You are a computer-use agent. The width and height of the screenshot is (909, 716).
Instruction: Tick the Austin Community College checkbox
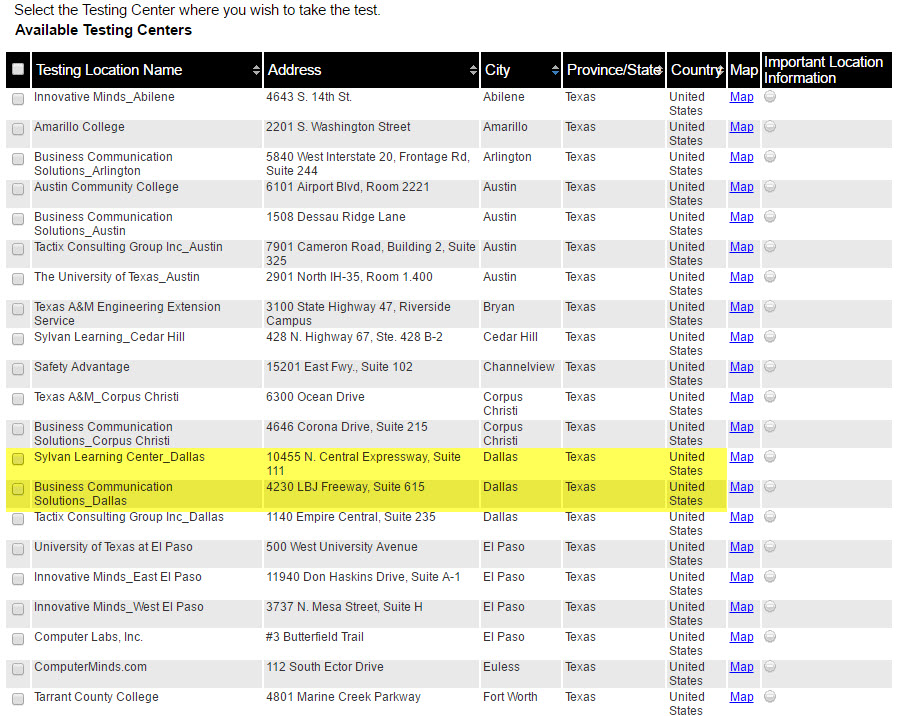[18, 189]
